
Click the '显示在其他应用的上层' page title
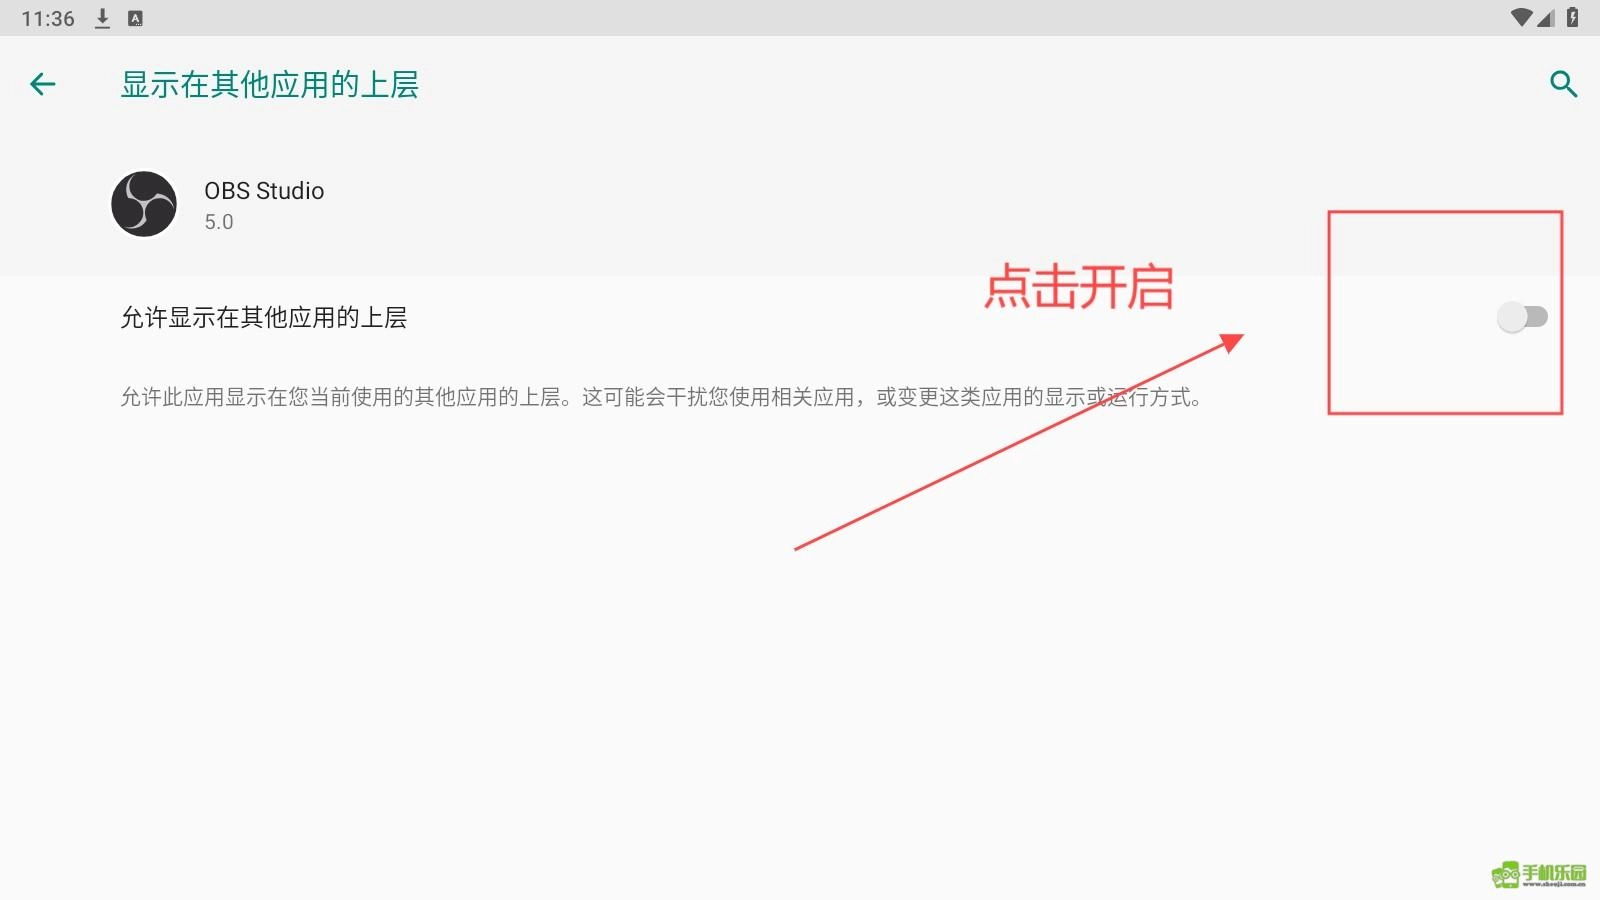tap(270, 85)
